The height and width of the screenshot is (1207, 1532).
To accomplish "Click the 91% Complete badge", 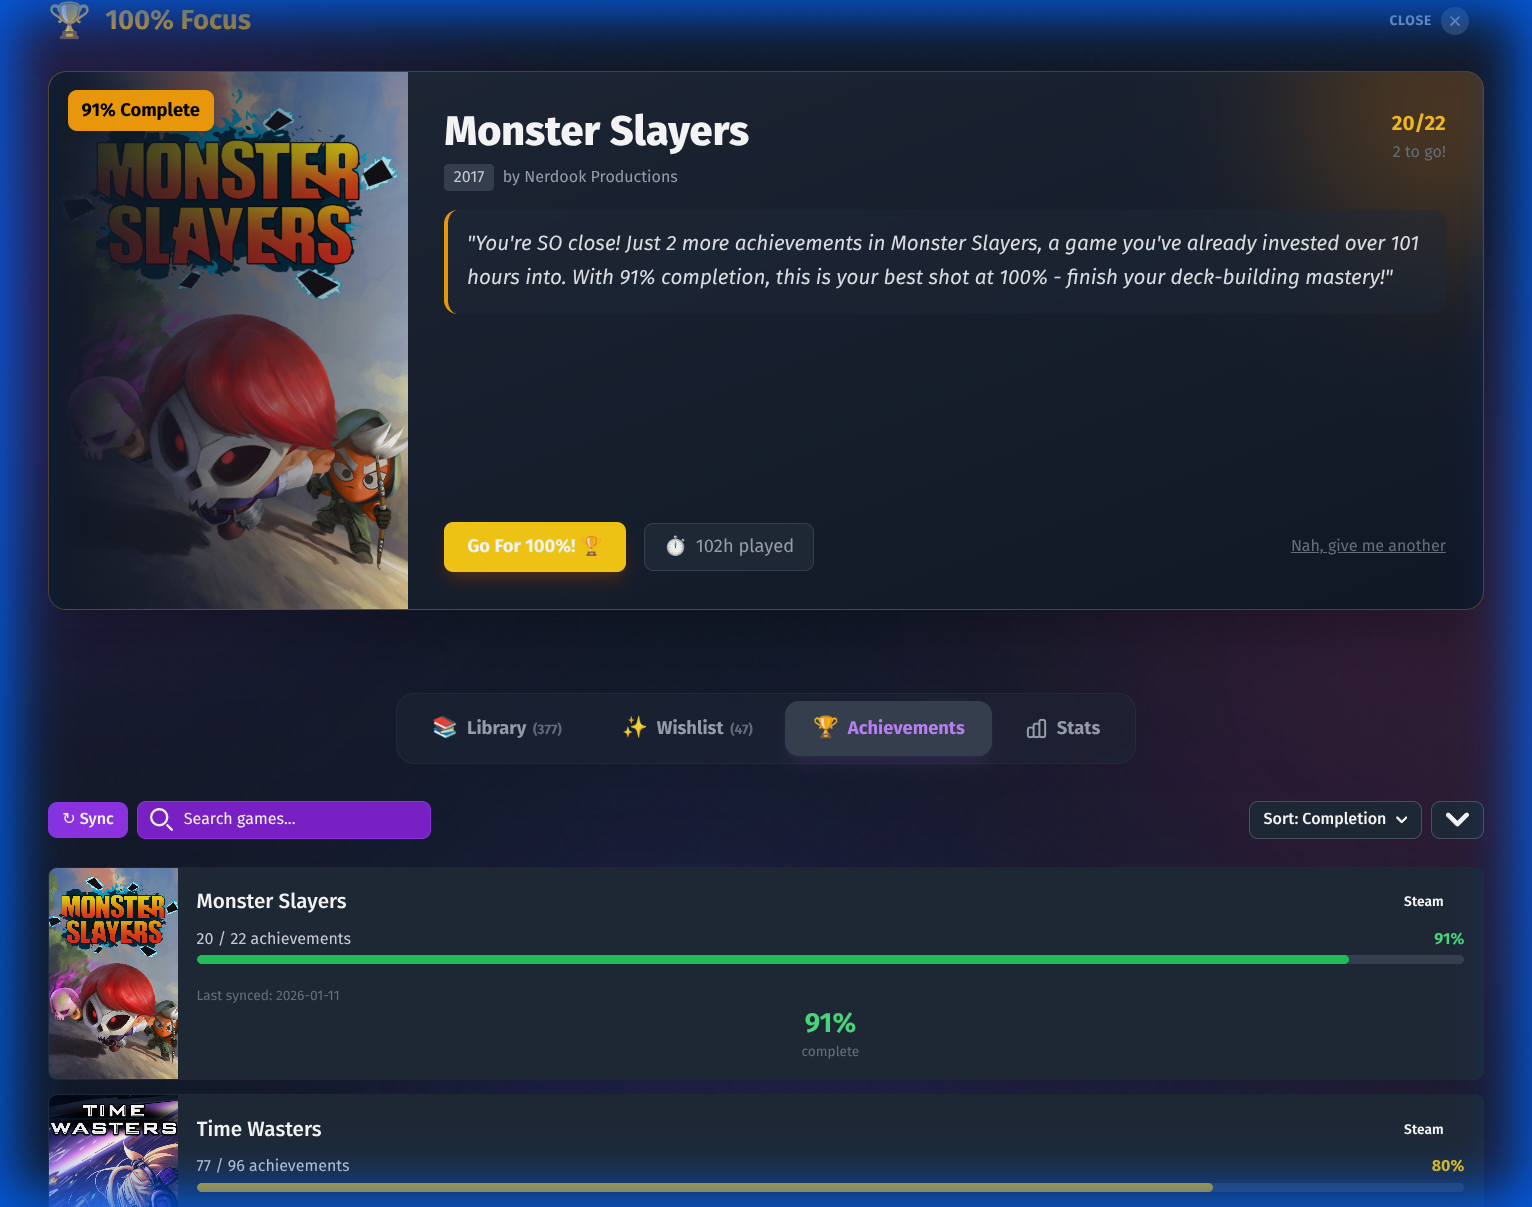I will coord(141,110).
